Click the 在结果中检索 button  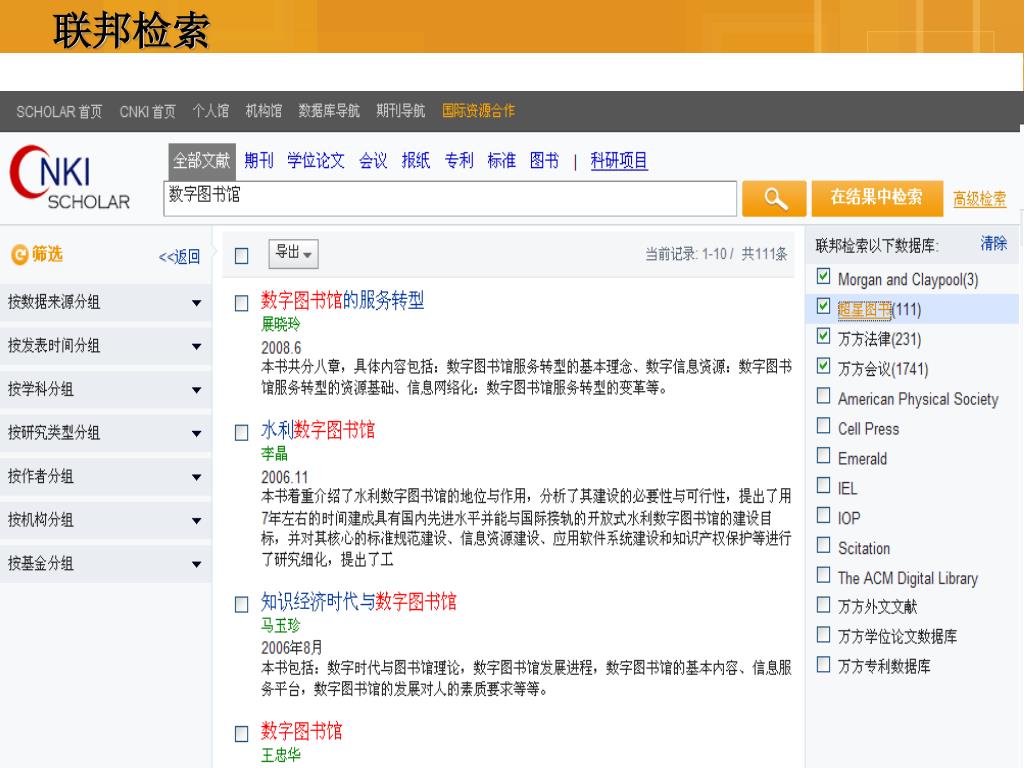877,198
